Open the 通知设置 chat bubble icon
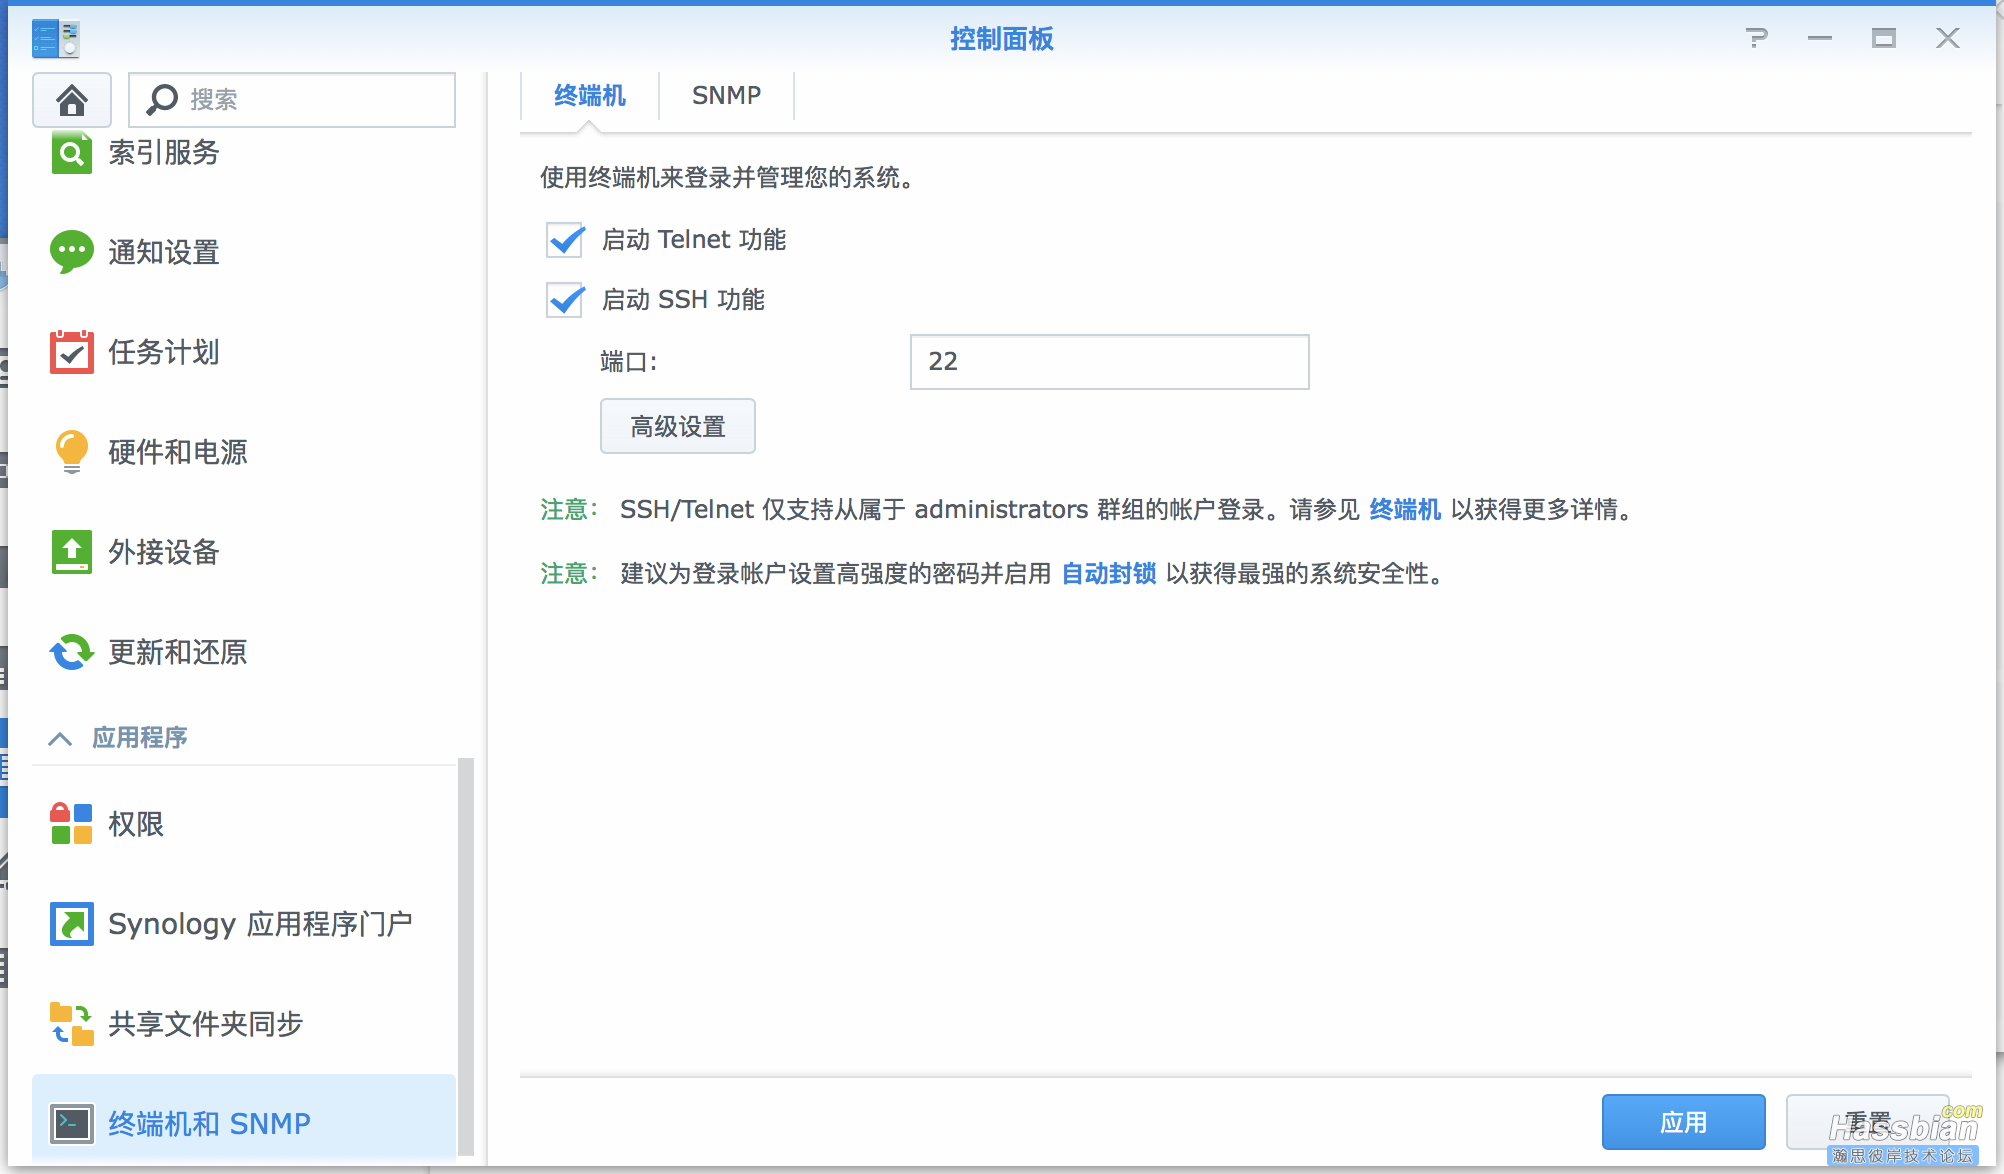2004x1174 pixels. 72,252
